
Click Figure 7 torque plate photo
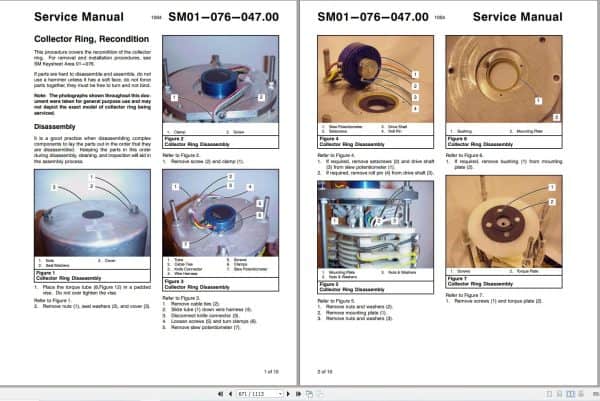click(x=504, y=221)
